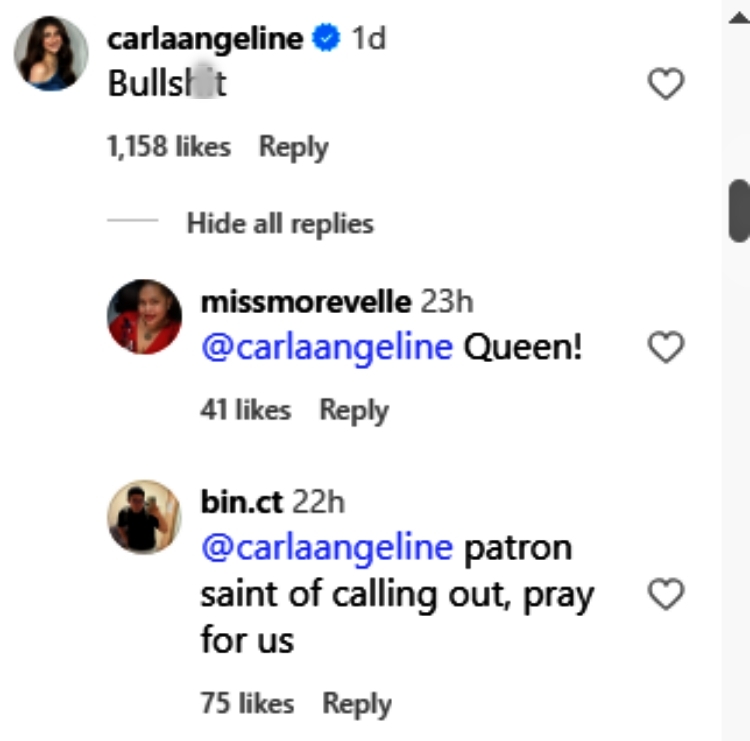Open carlaangeline's profile picture
750x741 pixels.
pos(50,53)
